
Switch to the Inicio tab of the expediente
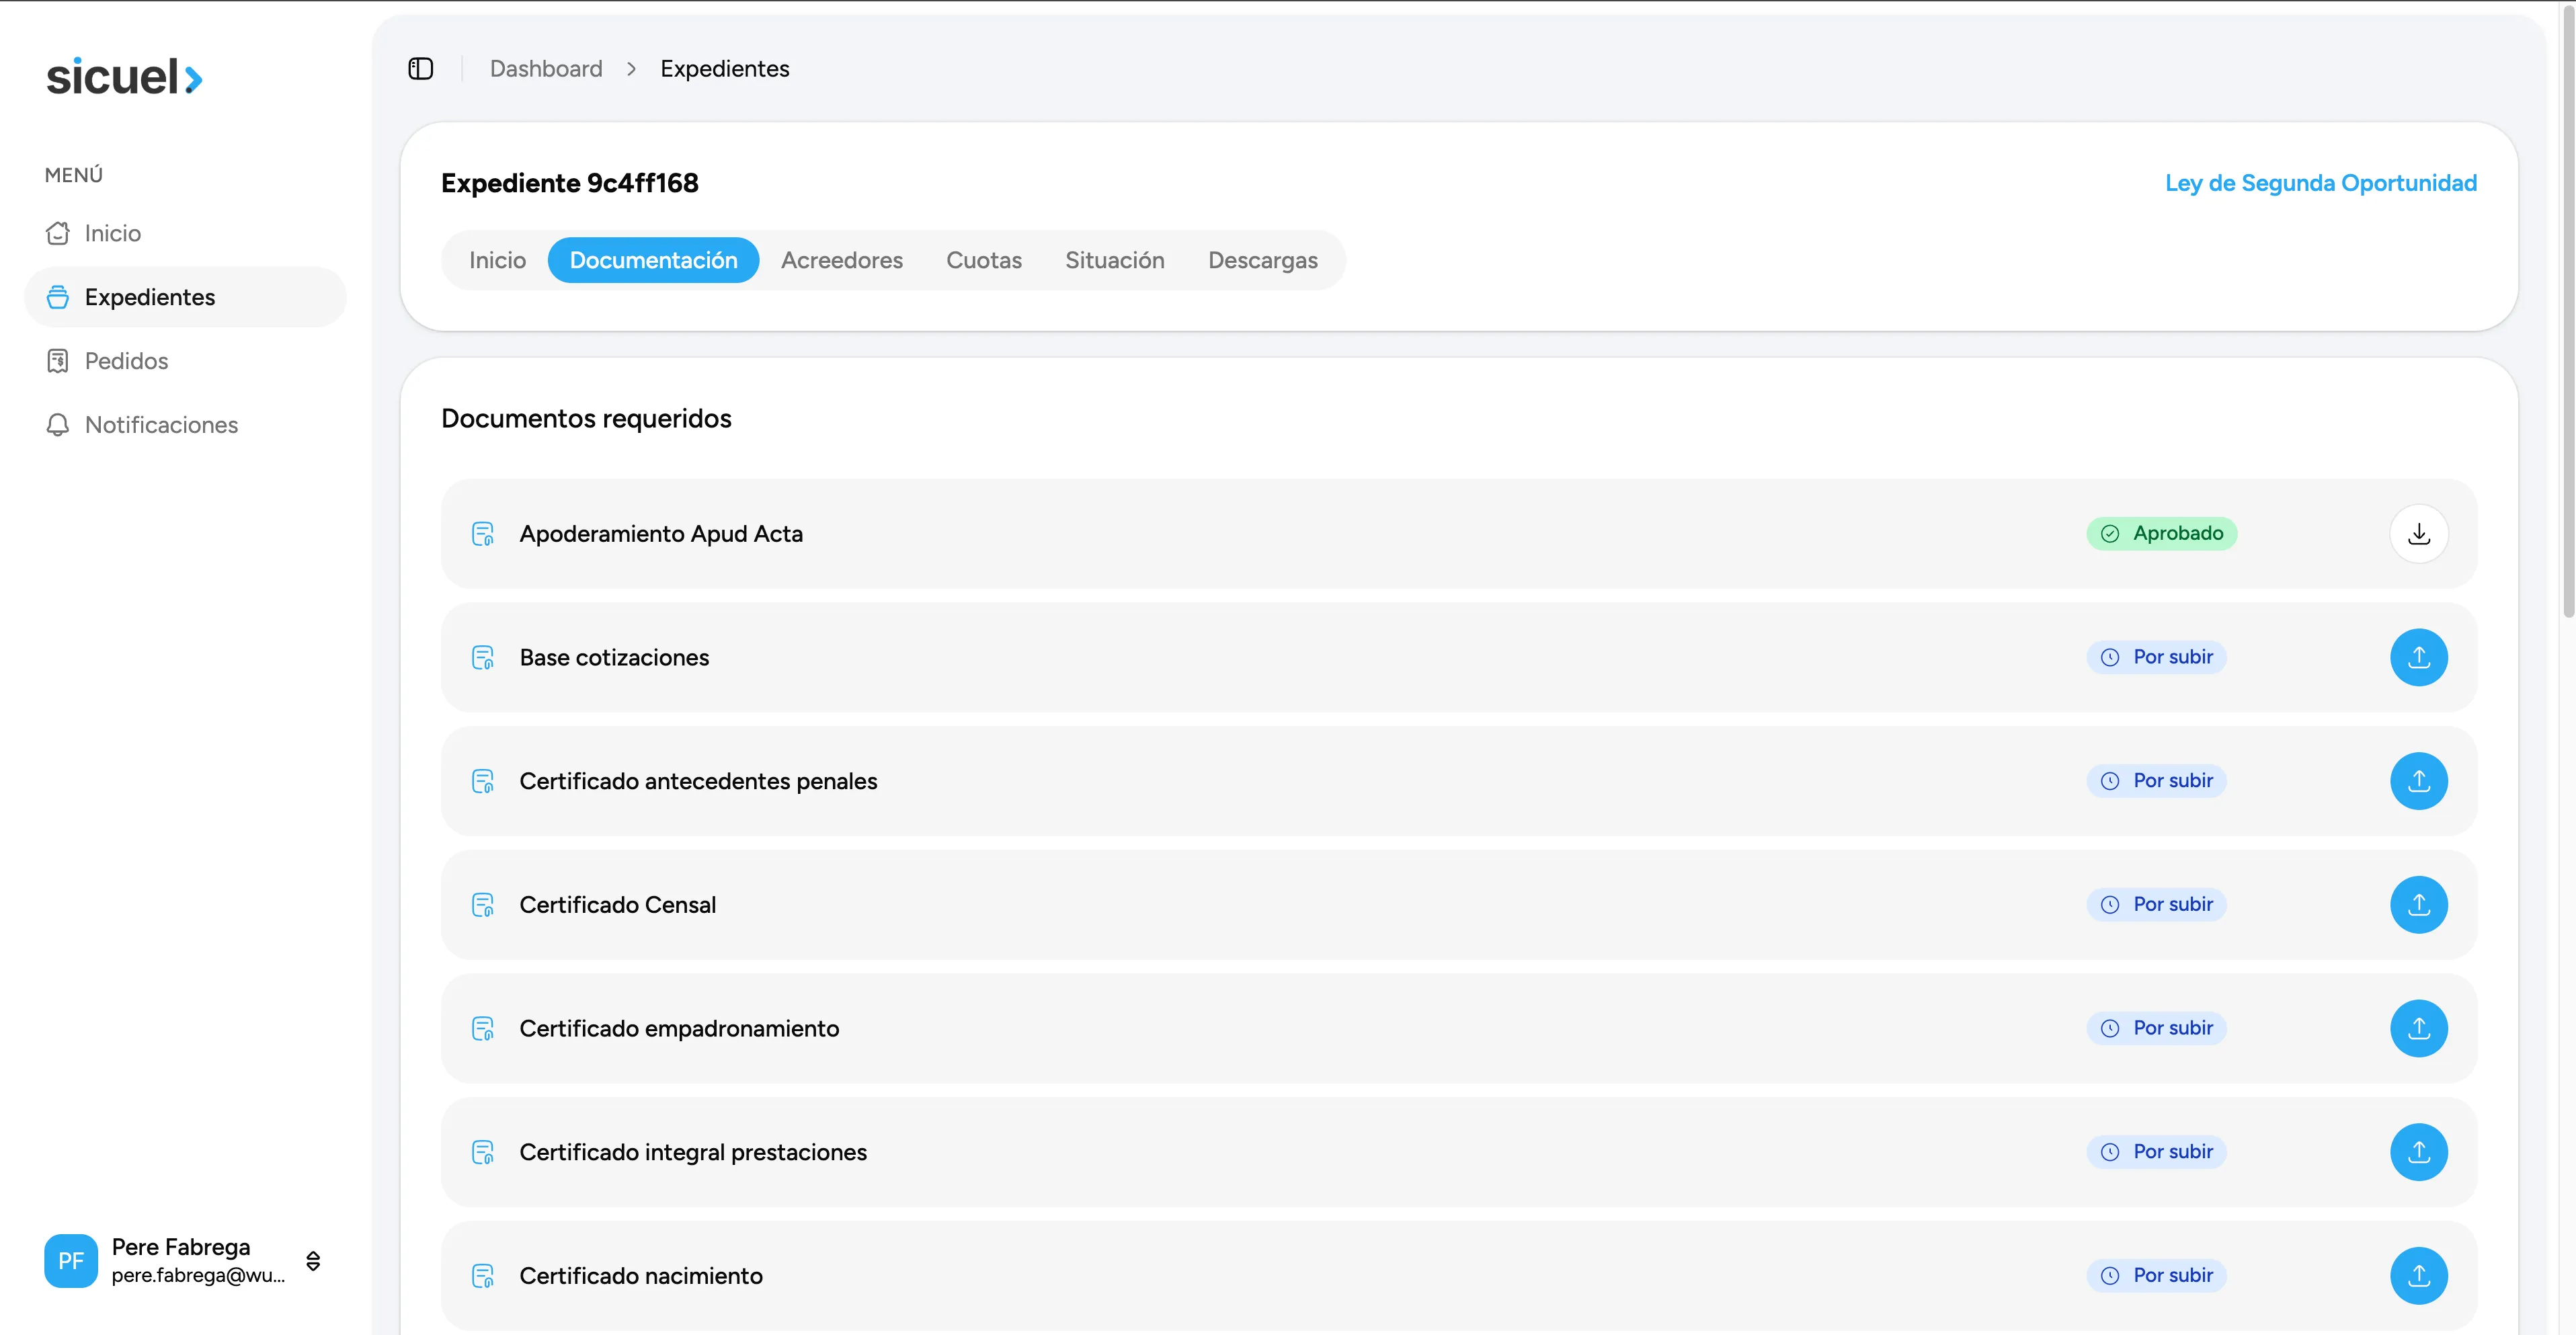click(497, 260)
